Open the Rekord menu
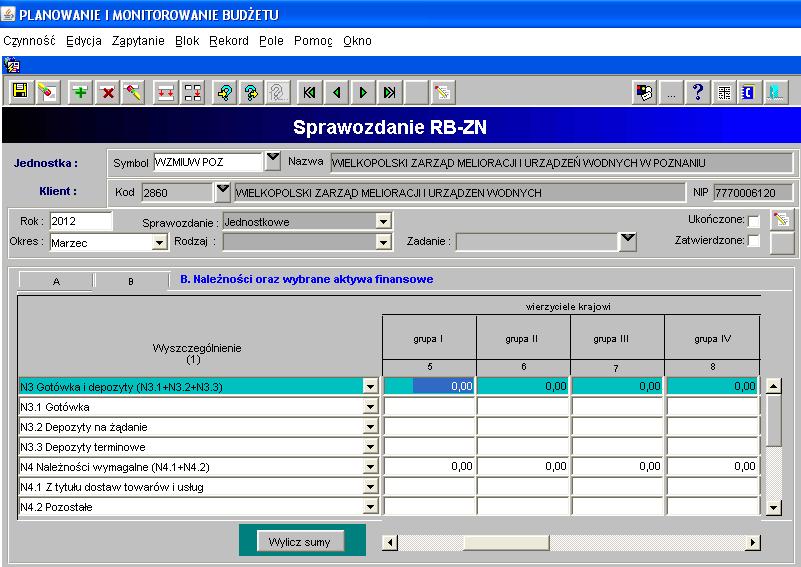The image size is (801, 567). (x=229, y=41)
